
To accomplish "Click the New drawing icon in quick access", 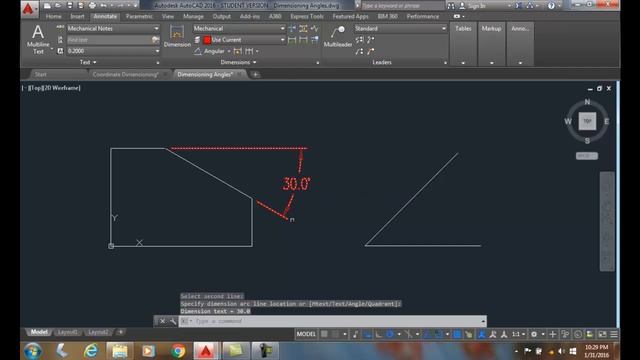I will (x=47, y=5).
